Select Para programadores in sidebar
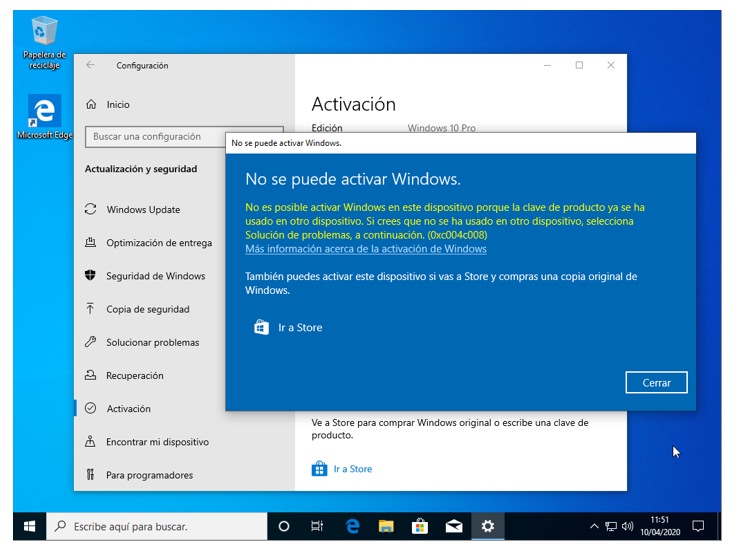The image size is (738, 552). coord(150,475)
